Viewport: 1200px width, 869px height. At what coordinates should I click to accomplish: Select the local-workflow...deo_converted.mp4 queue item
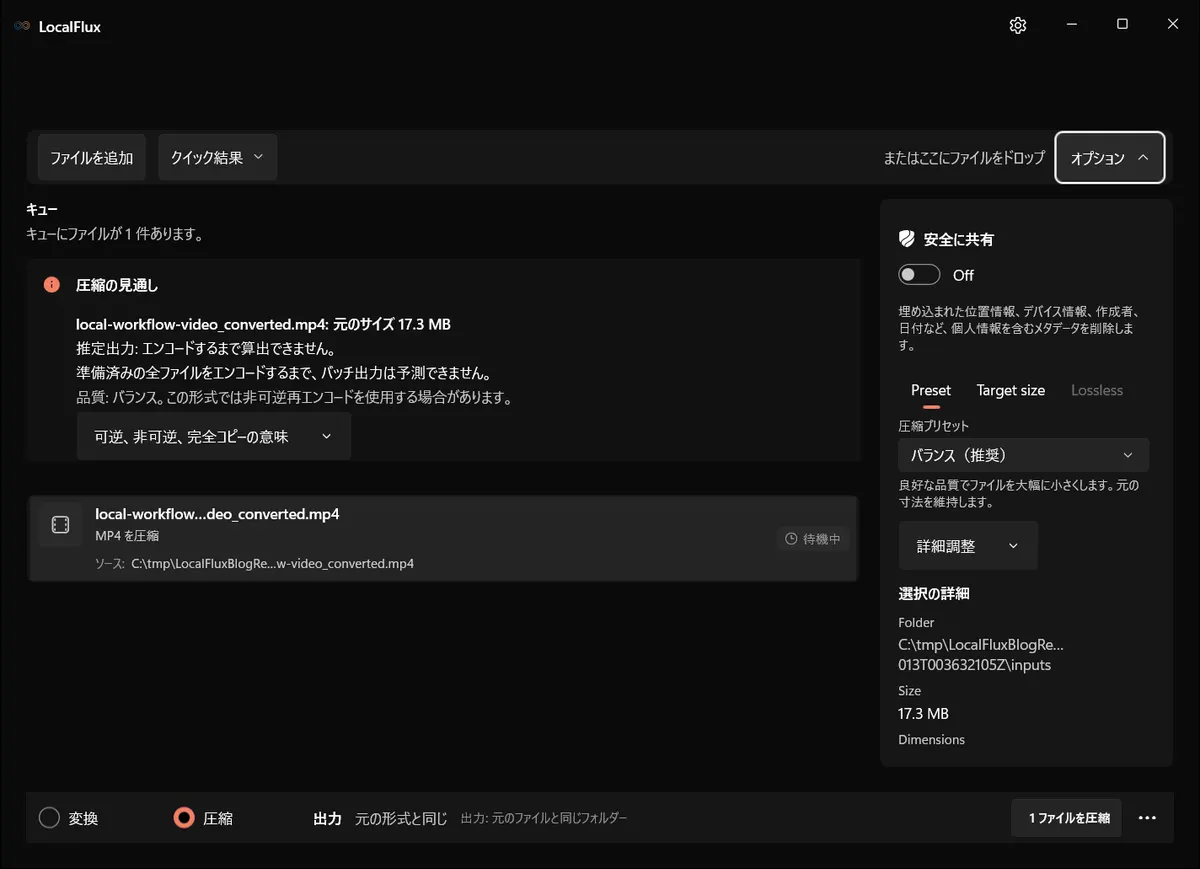click(443, 538)
